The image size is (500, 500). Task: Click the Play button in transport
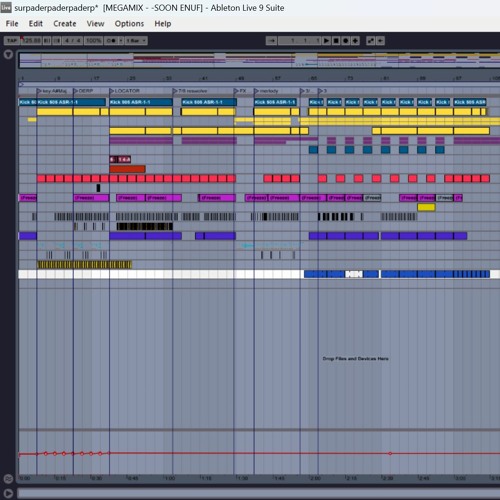tap(327, 41)
